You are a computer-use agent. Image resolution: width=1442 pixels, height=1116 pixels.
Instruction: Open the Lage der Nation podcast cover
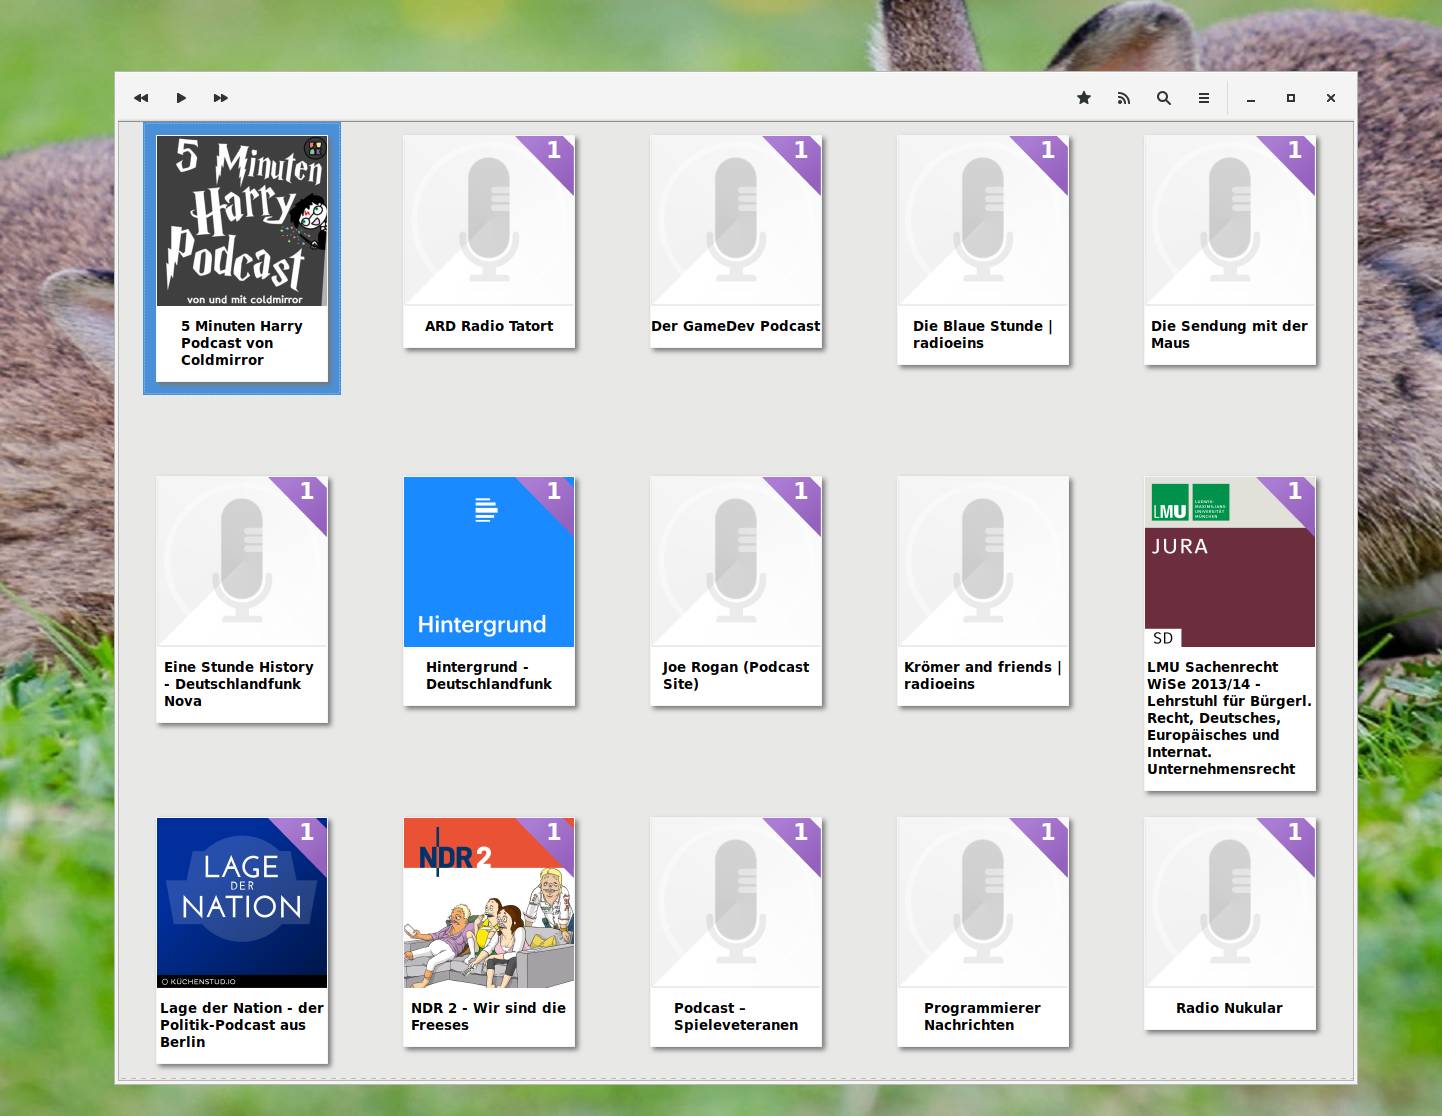coord(242,903)
